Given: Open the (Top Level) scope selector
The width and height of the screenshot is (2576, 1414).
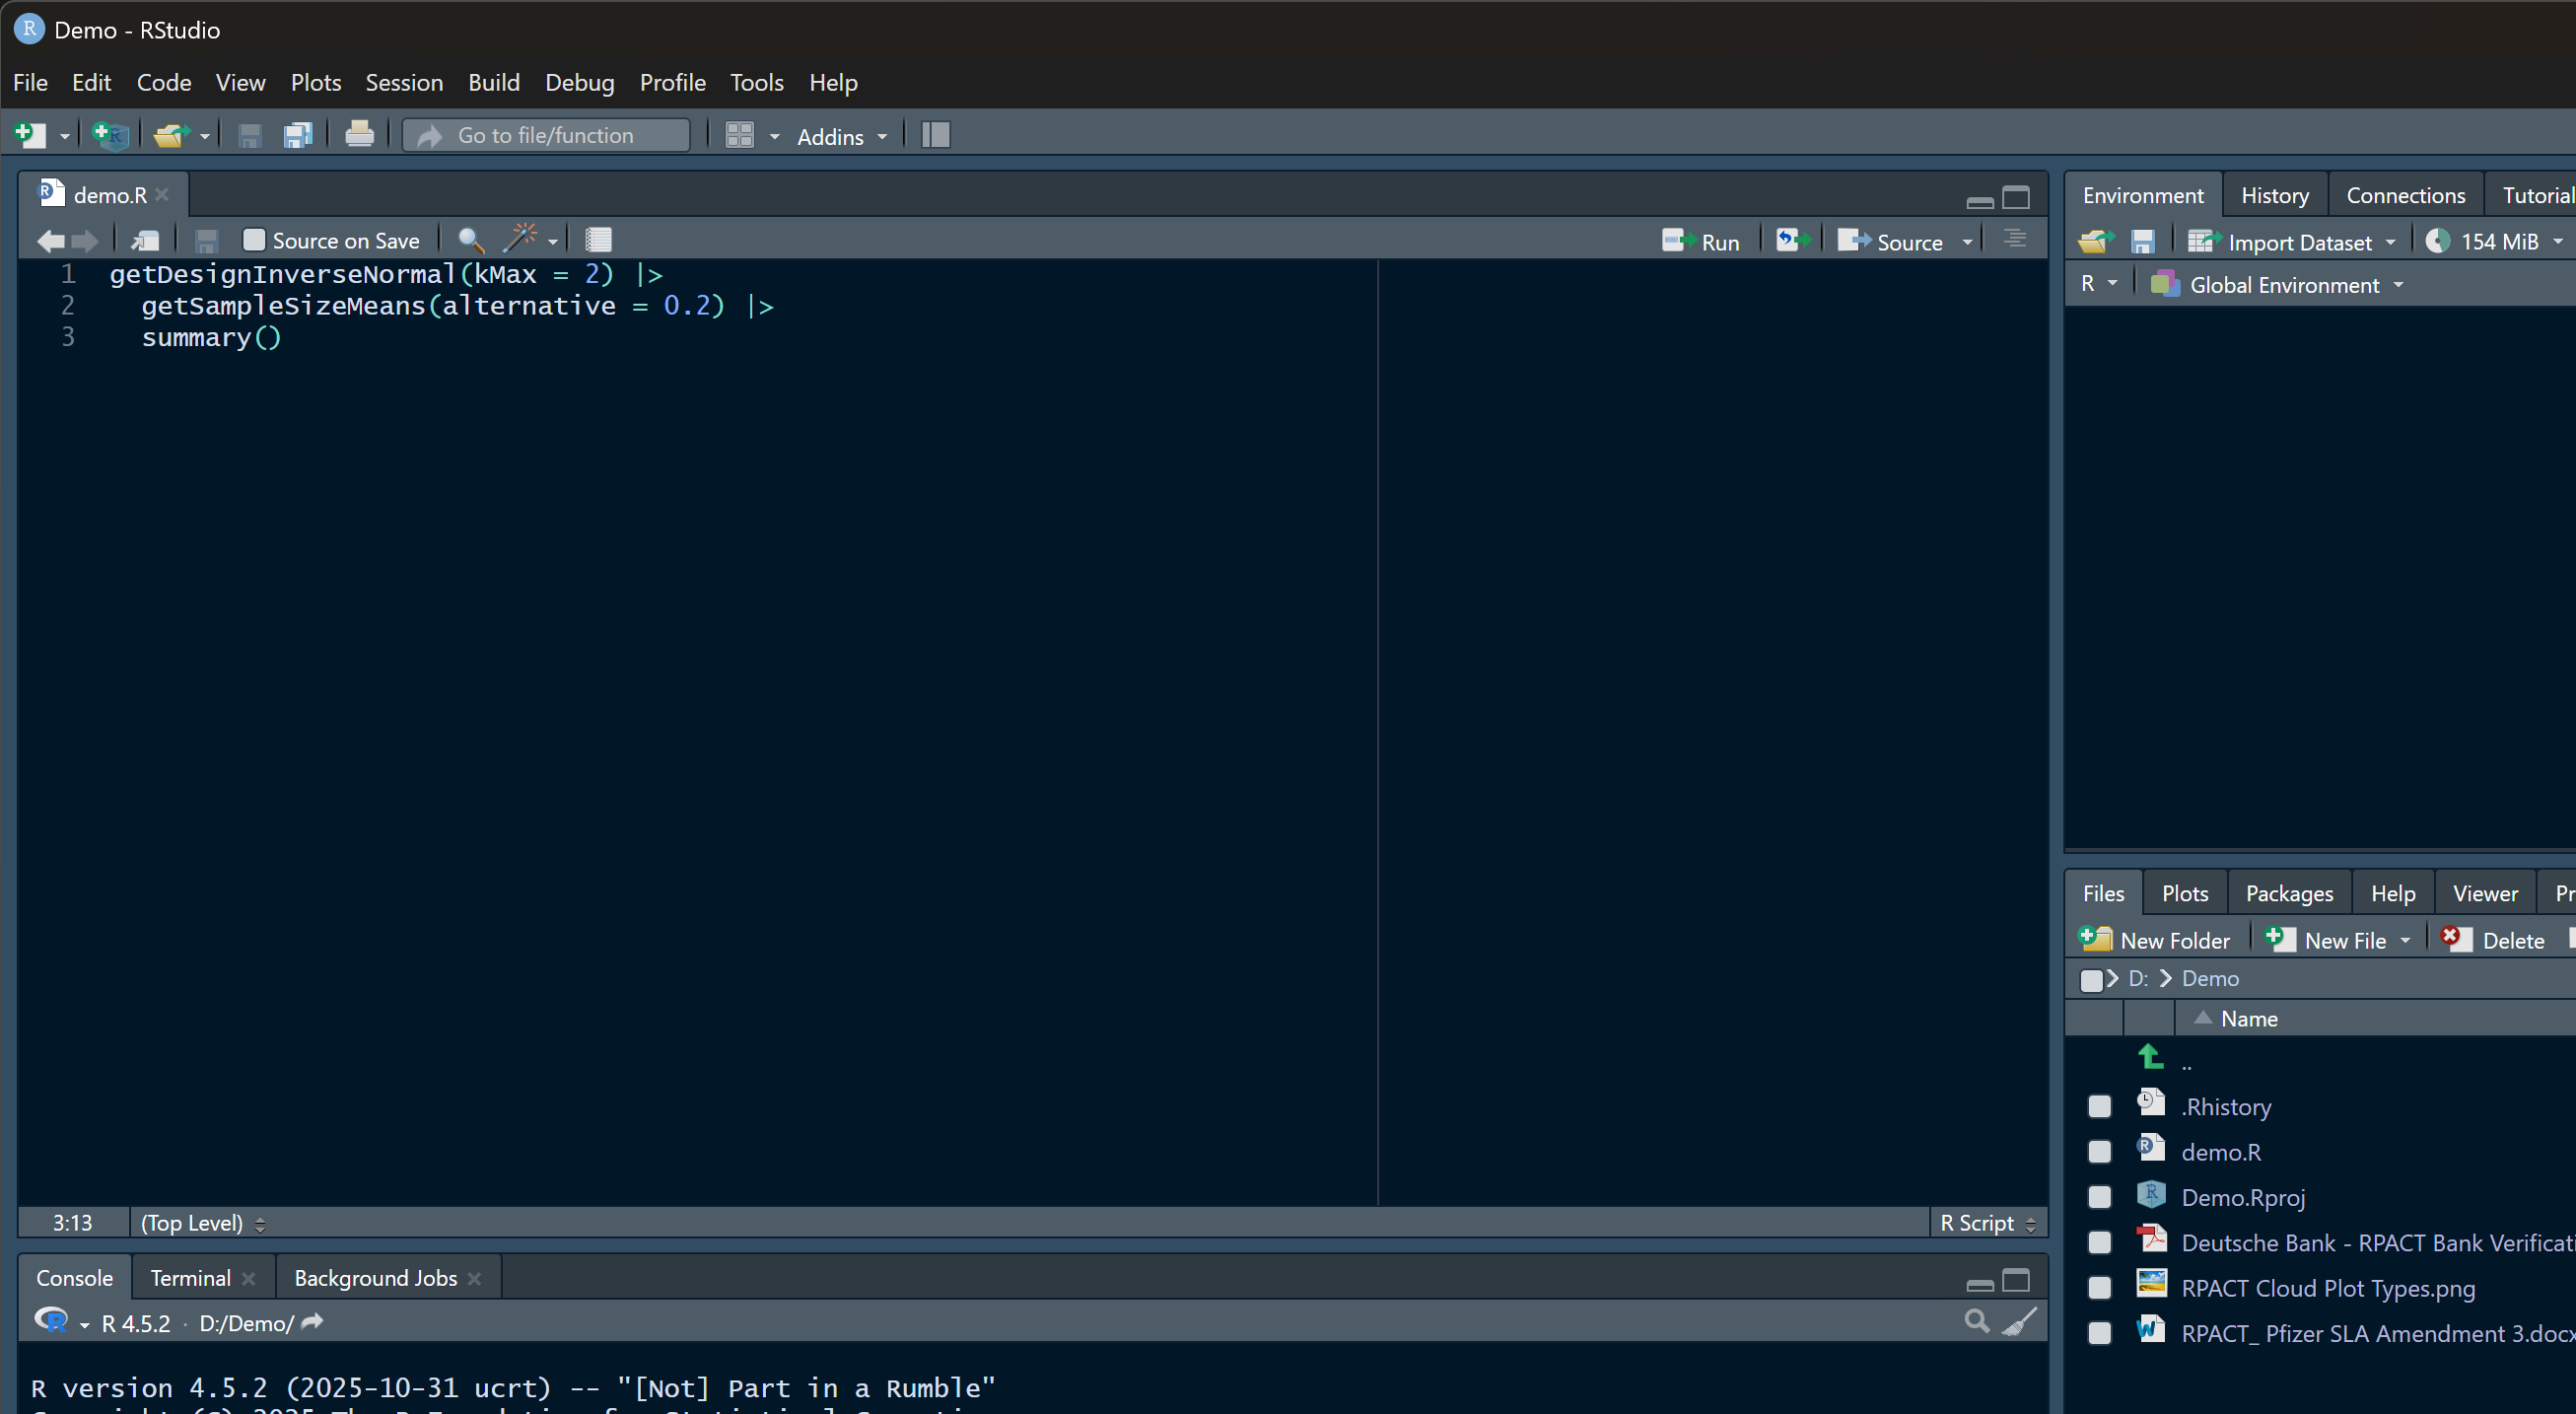Looking at the screenshot, I should (203, 1223).
